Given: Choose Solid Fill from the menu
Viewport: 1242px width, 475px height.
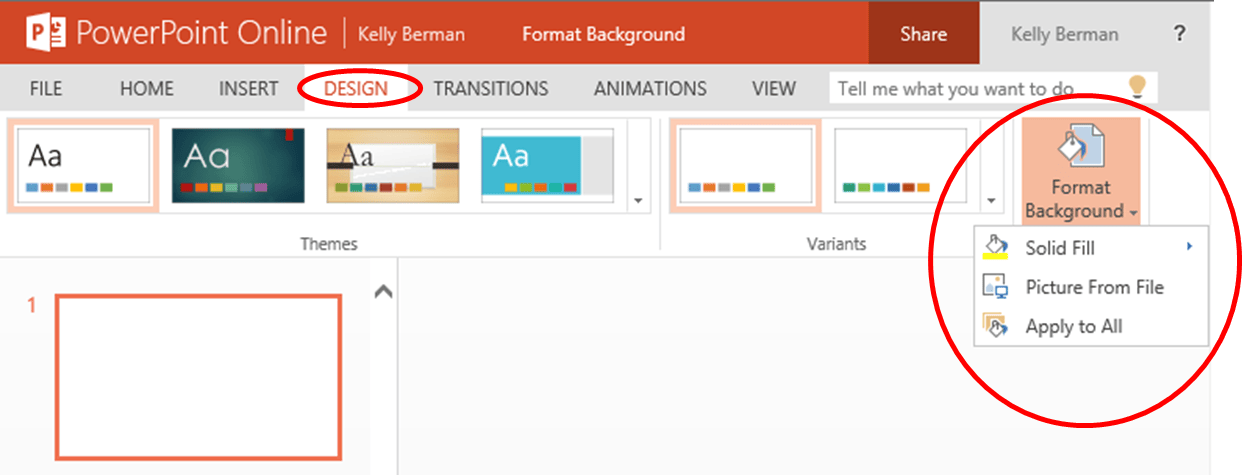Looking at the screenshot, I should point(1091,247).
